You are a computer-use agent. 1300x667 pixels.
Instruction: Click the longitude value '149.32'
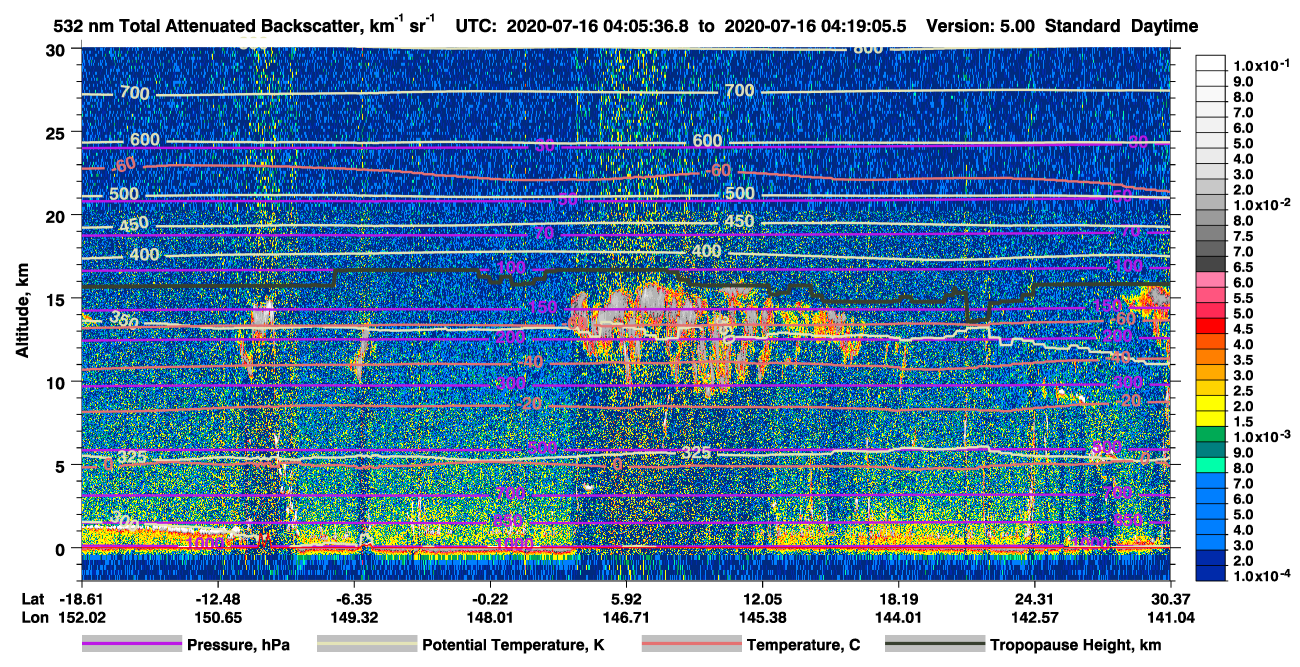[x=354, y=617]
